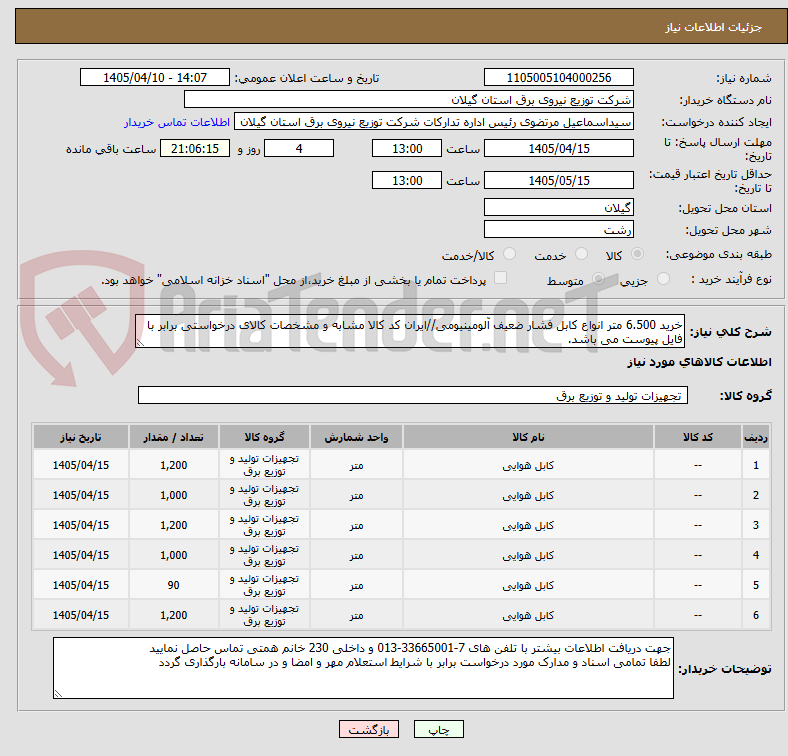This screenshot has width=788, height=756.
Task: Click کابل هوایی in row 1
Action: (528, 465)
